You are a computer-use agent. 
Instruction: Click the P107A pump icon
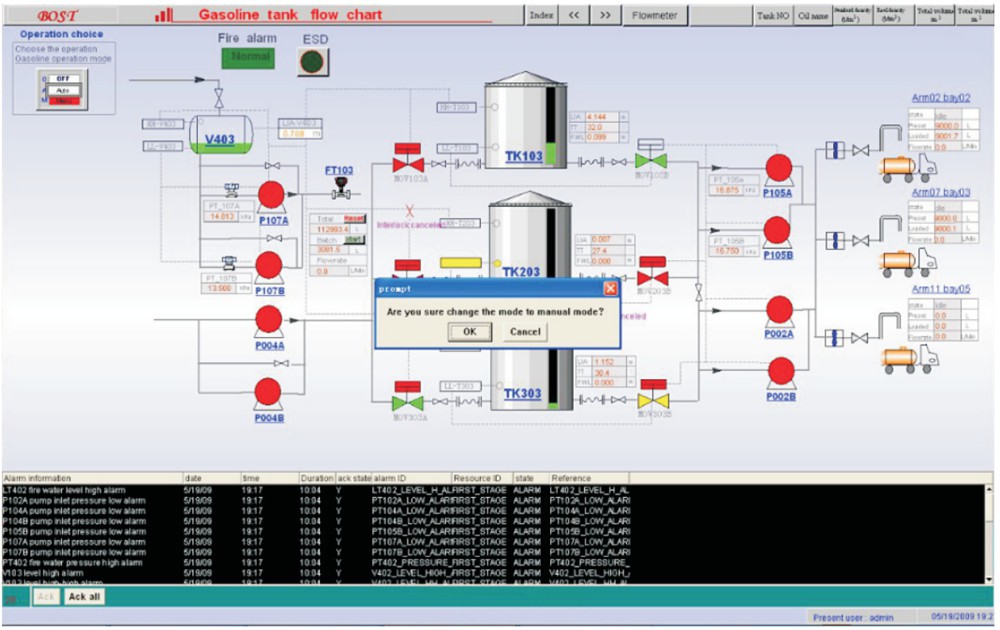click(x=271, y=195)
